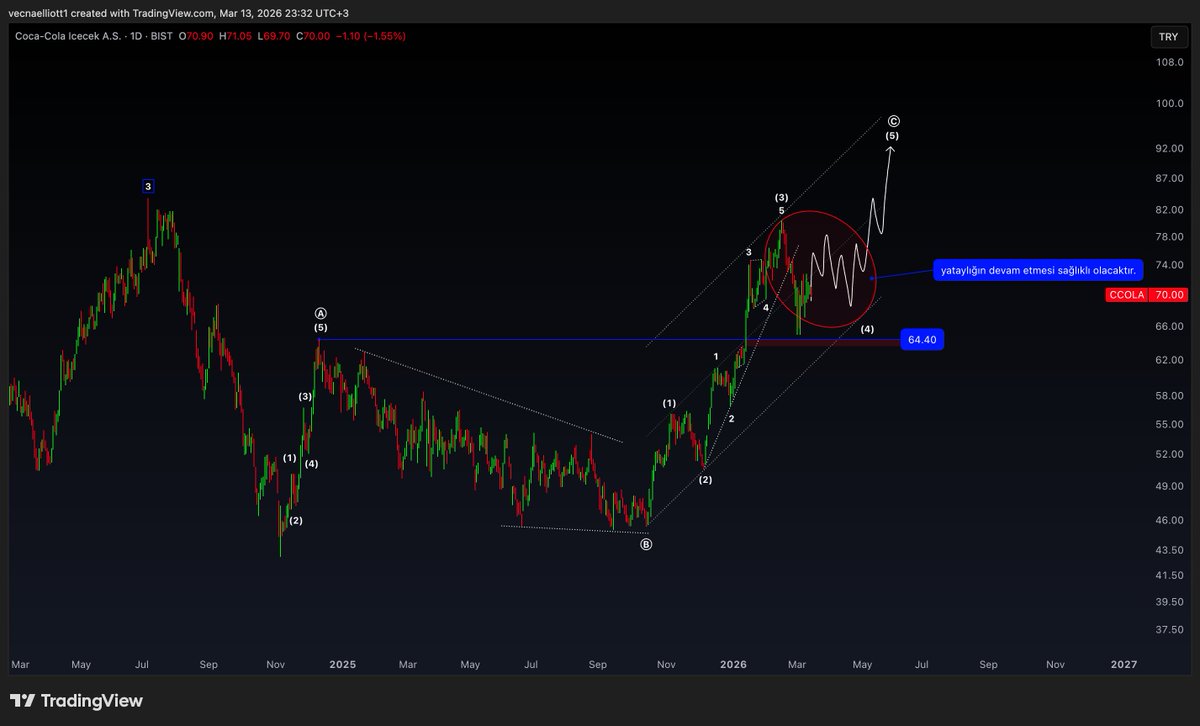
Task: Click the TradingView logo
Action: coord(77,701)
